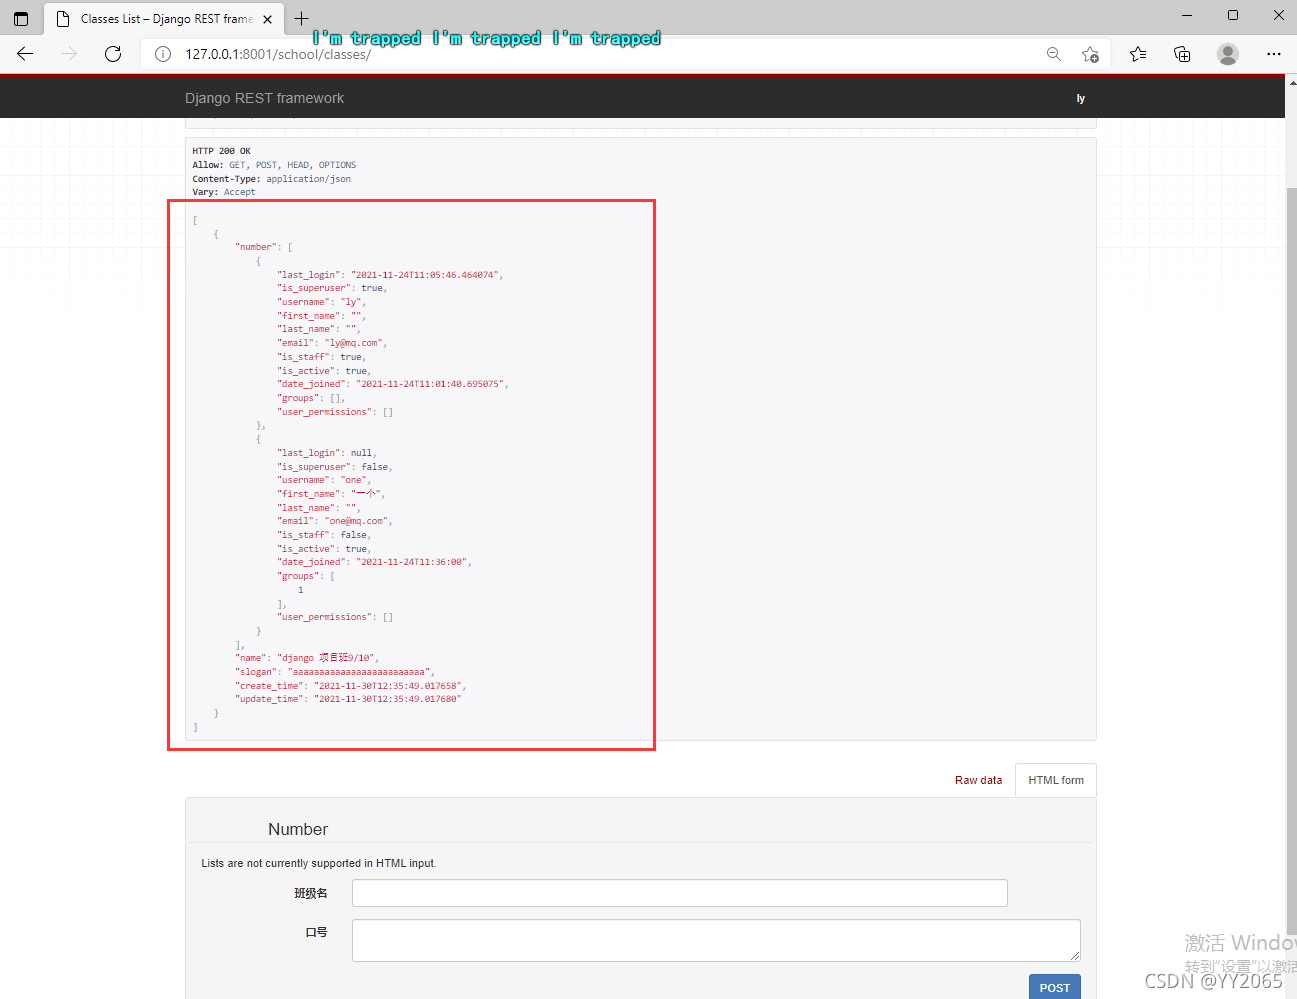Maximize the browser window

[1233, 15]
